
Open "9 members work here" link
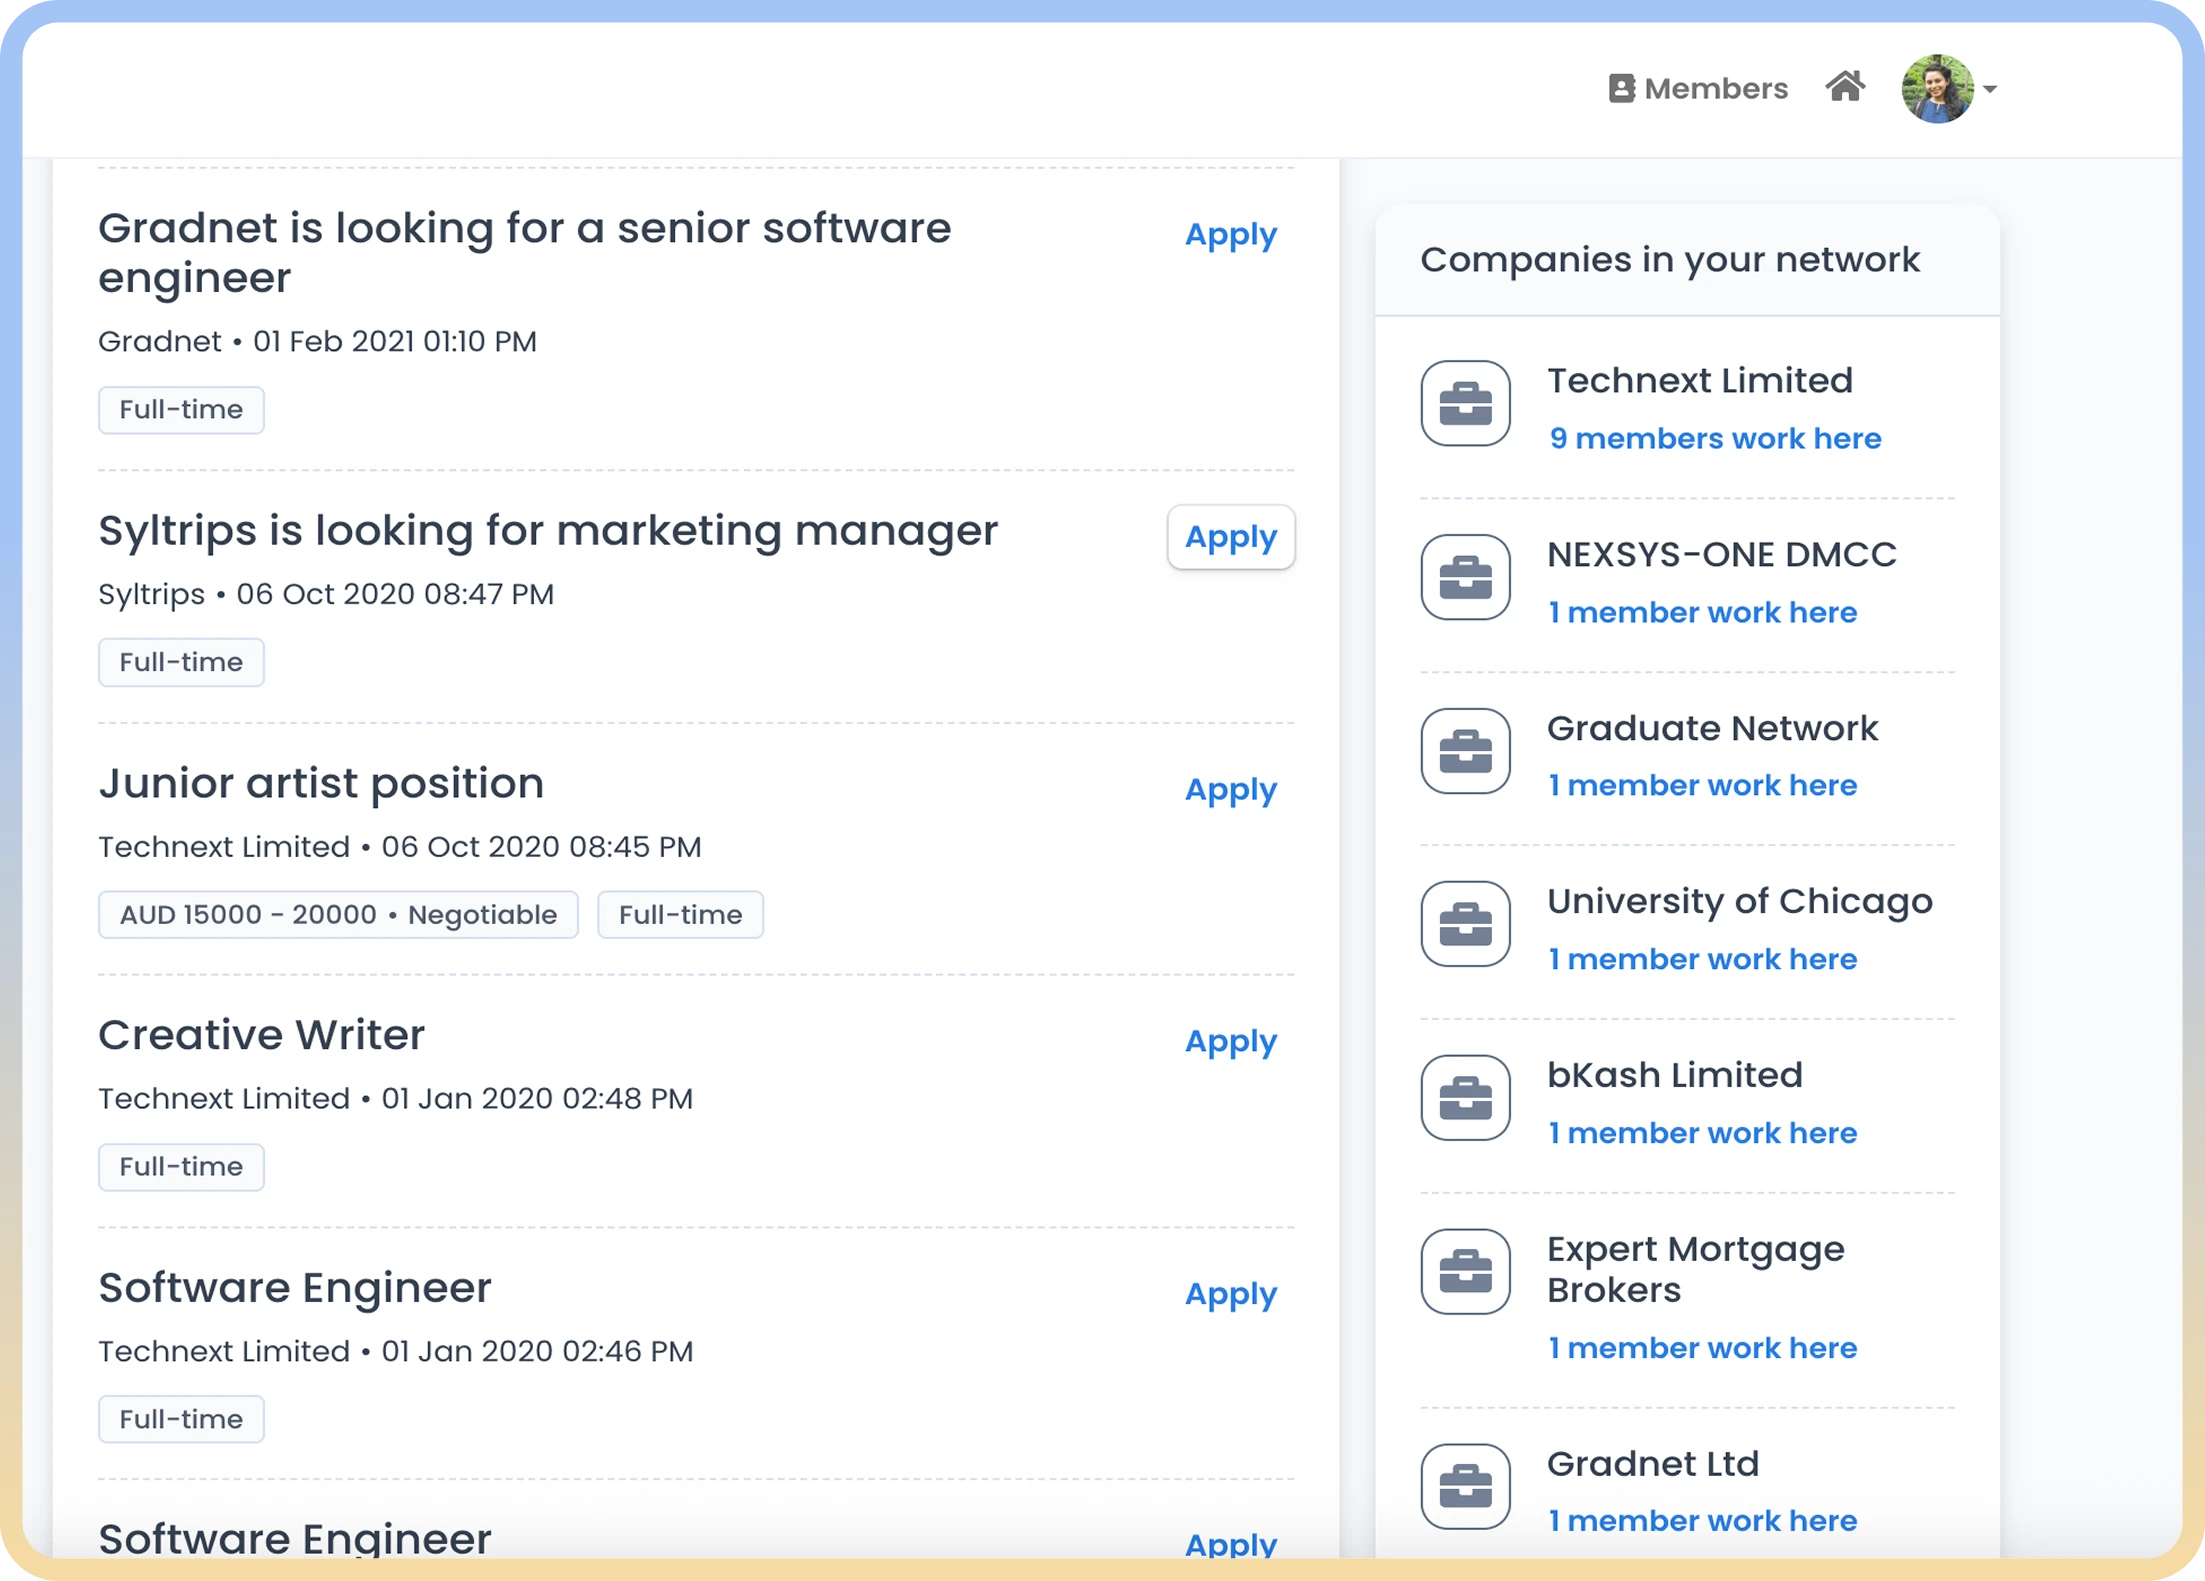[x=1714, y=438]
